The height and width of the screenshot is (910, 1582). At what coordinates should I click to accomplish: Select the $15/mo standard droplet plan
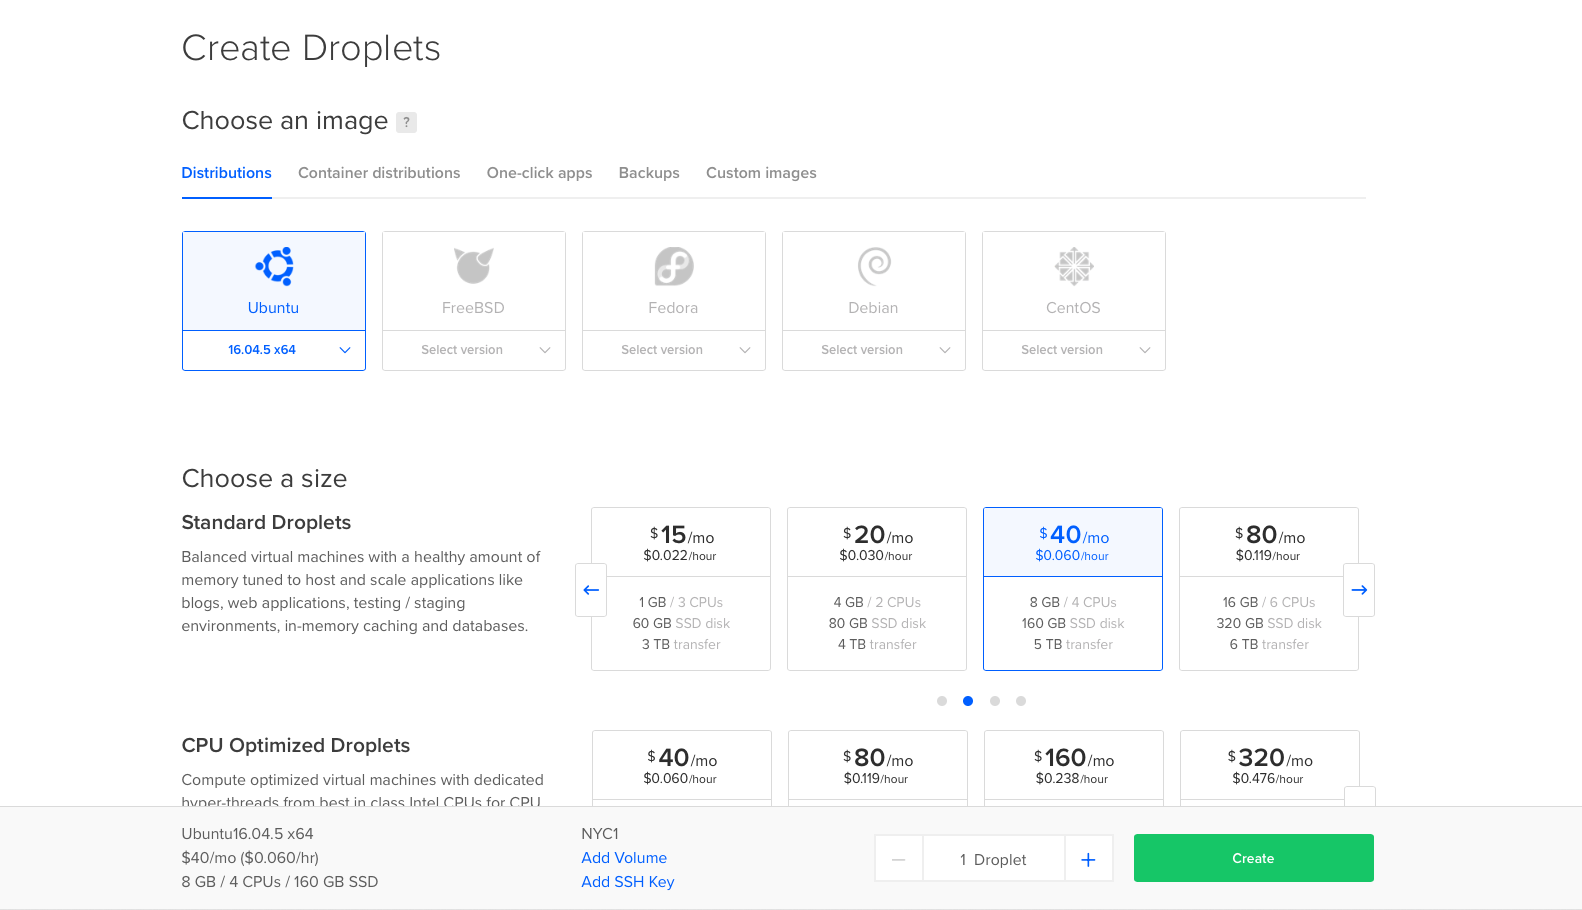[681, 588]
